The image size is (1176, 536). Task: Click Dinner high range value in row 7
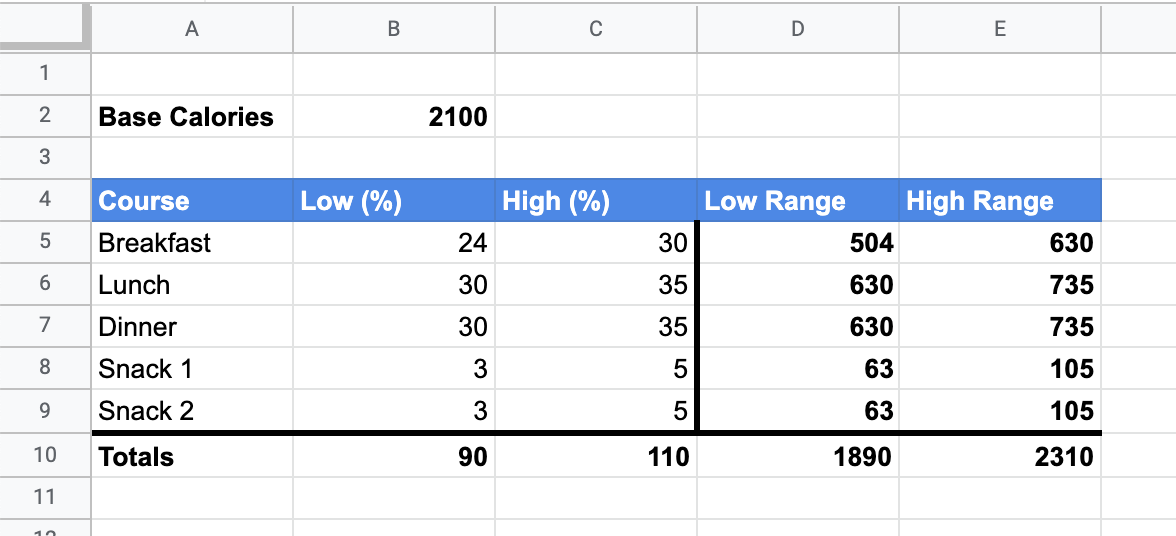999,327
